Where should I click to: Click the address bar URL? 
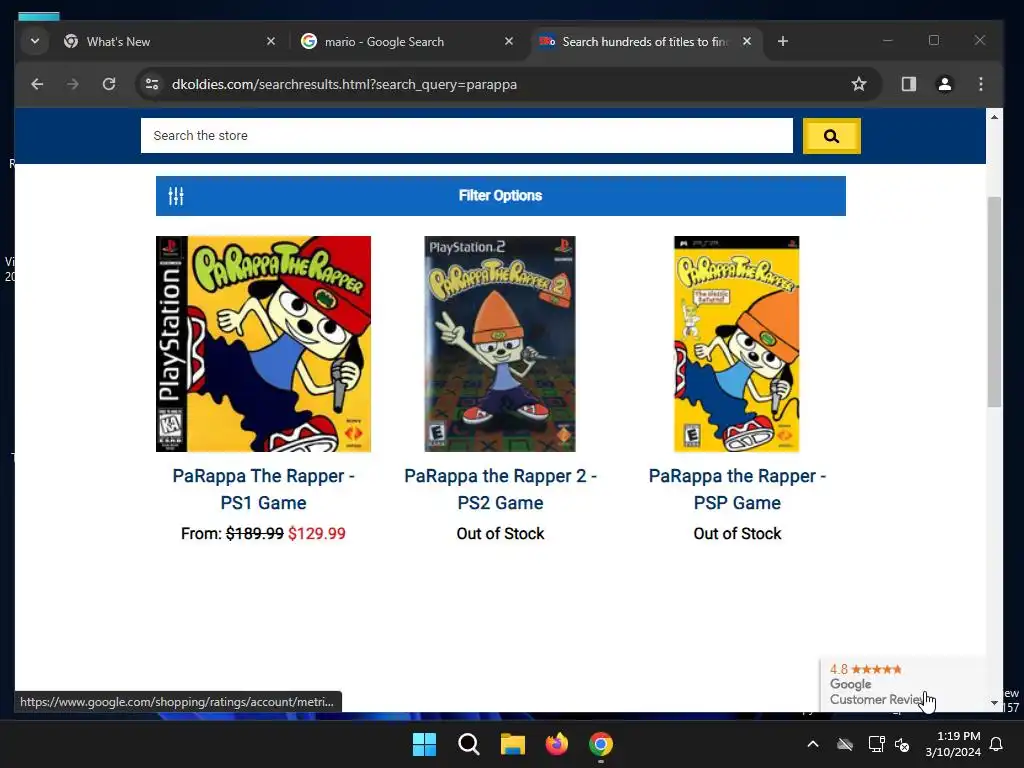(x=344, y=84)
